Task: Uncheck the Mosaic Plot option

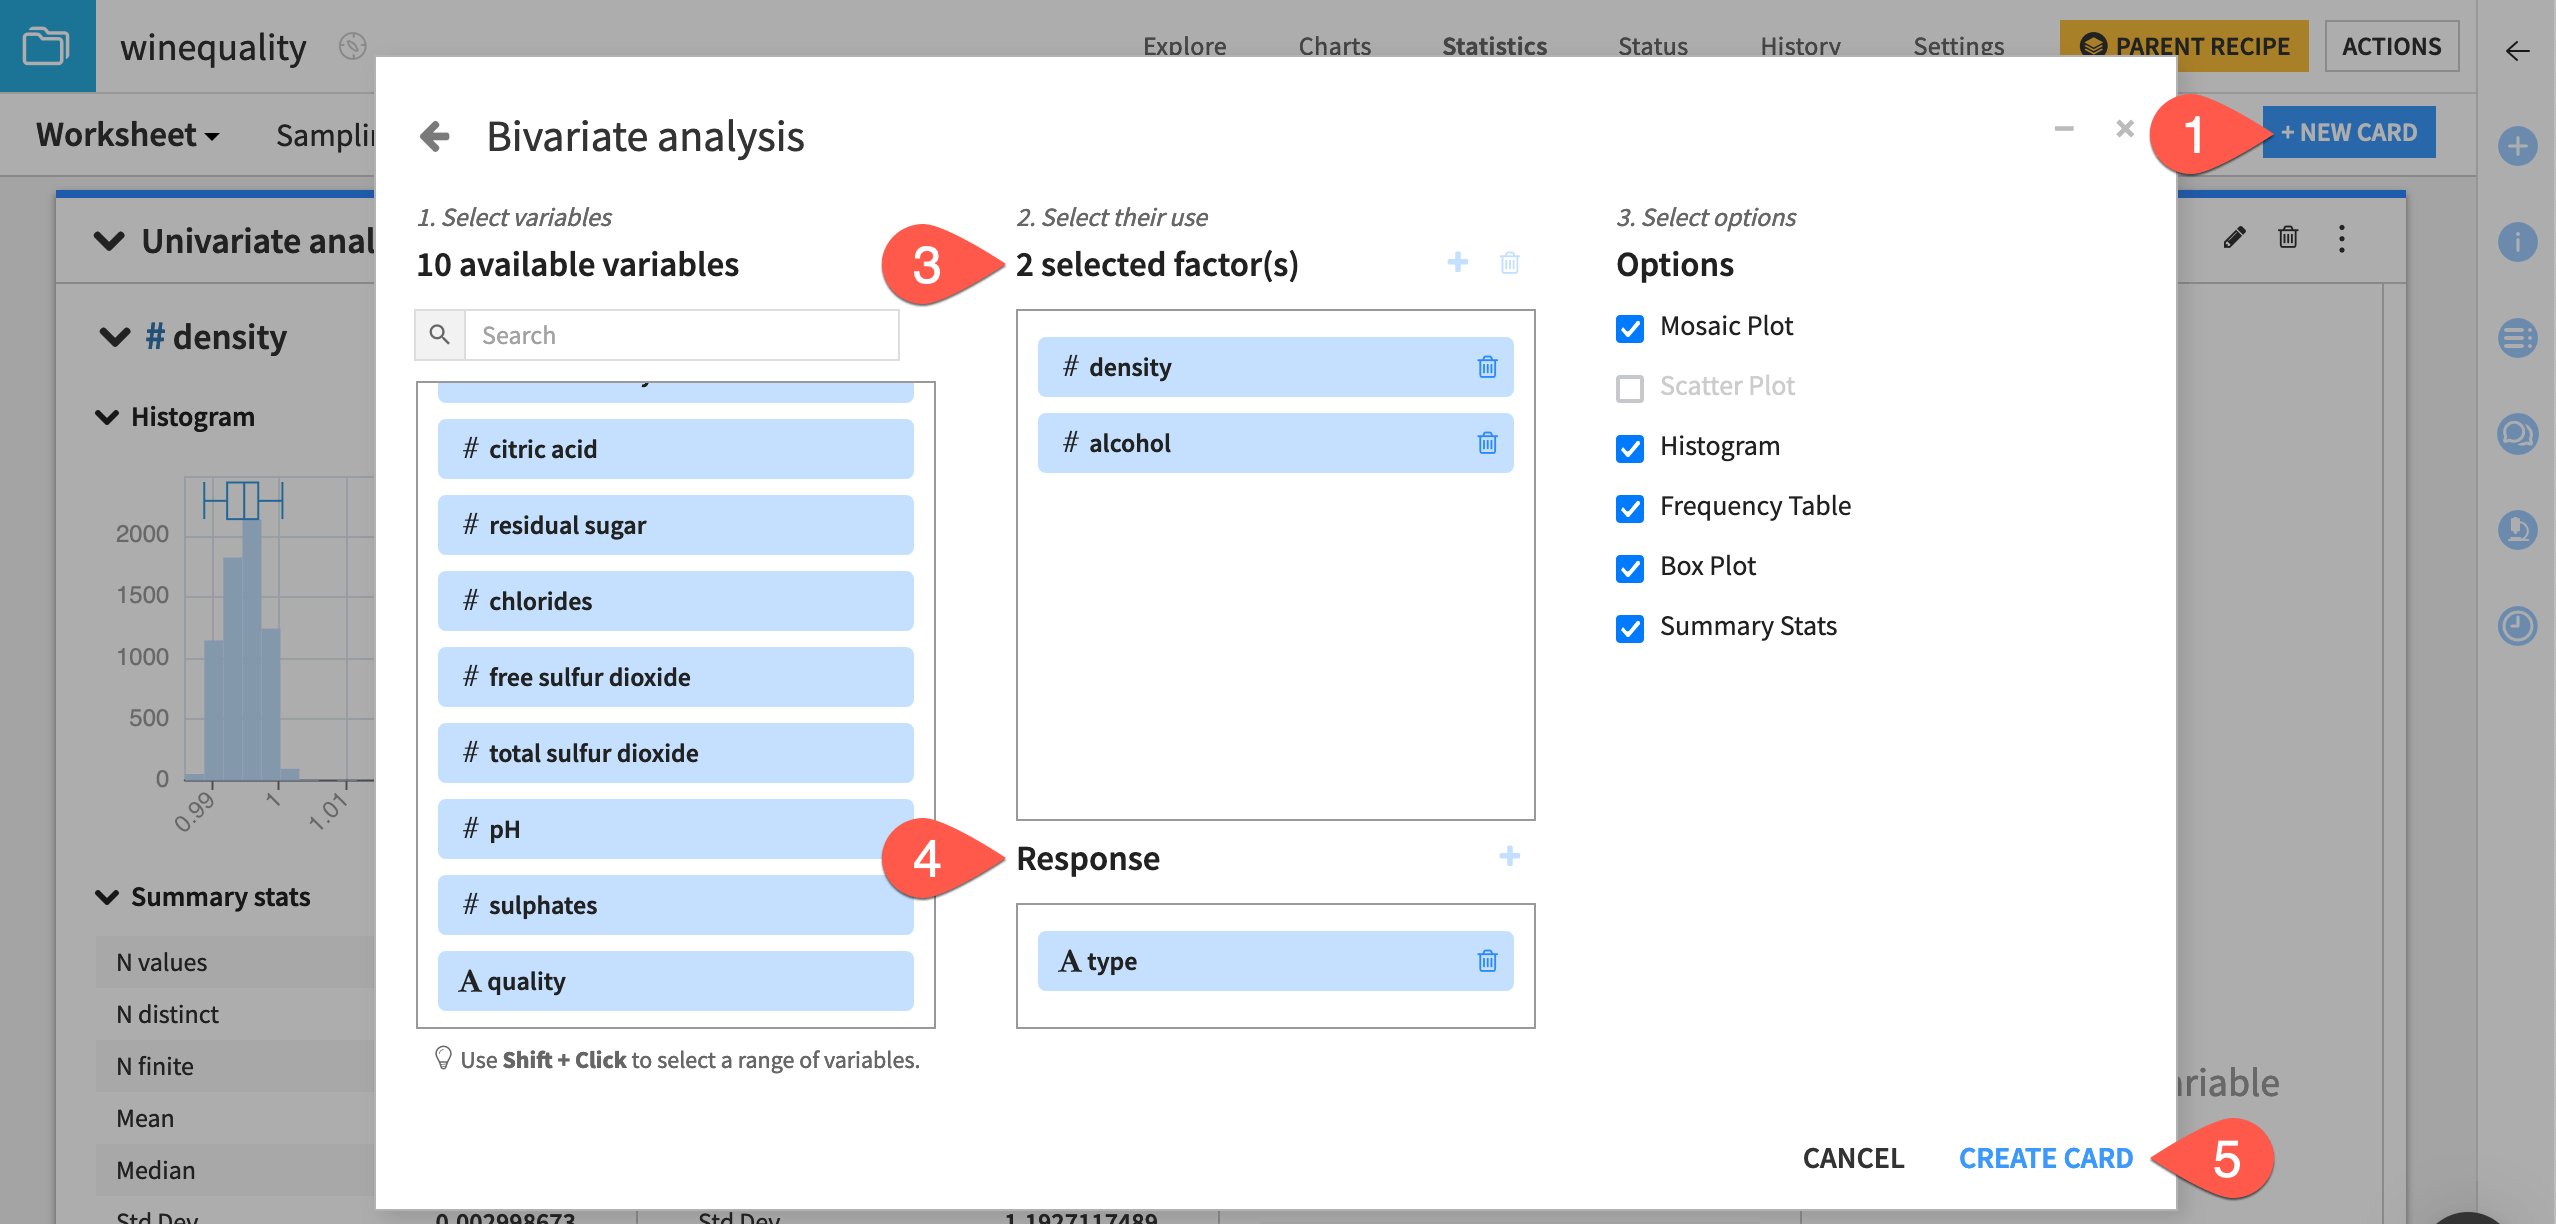Action: pos(1629,328)
